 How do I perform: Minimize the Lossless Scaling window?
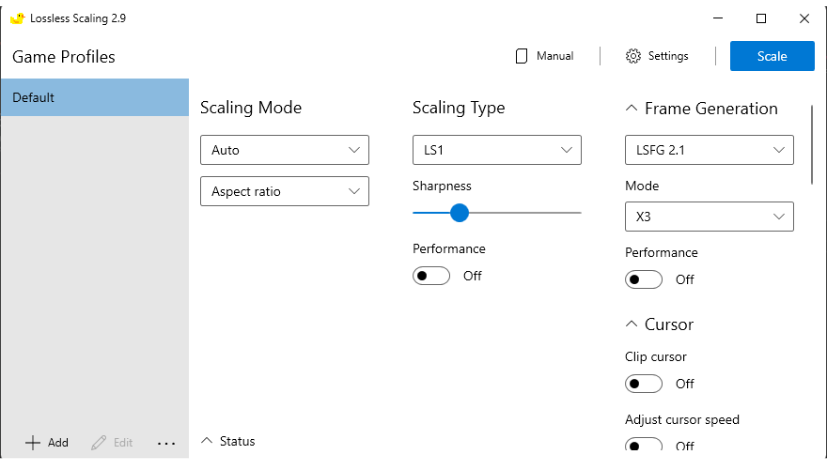[717, 18]
